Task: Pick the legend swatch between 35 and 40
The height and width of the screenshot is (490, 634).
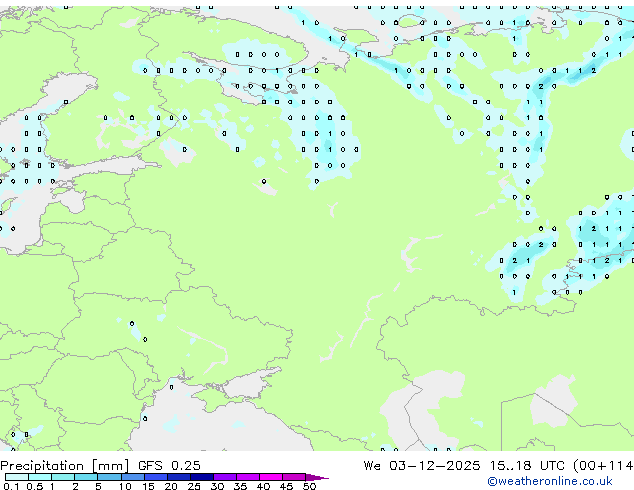Action: [x=247, y=477]
